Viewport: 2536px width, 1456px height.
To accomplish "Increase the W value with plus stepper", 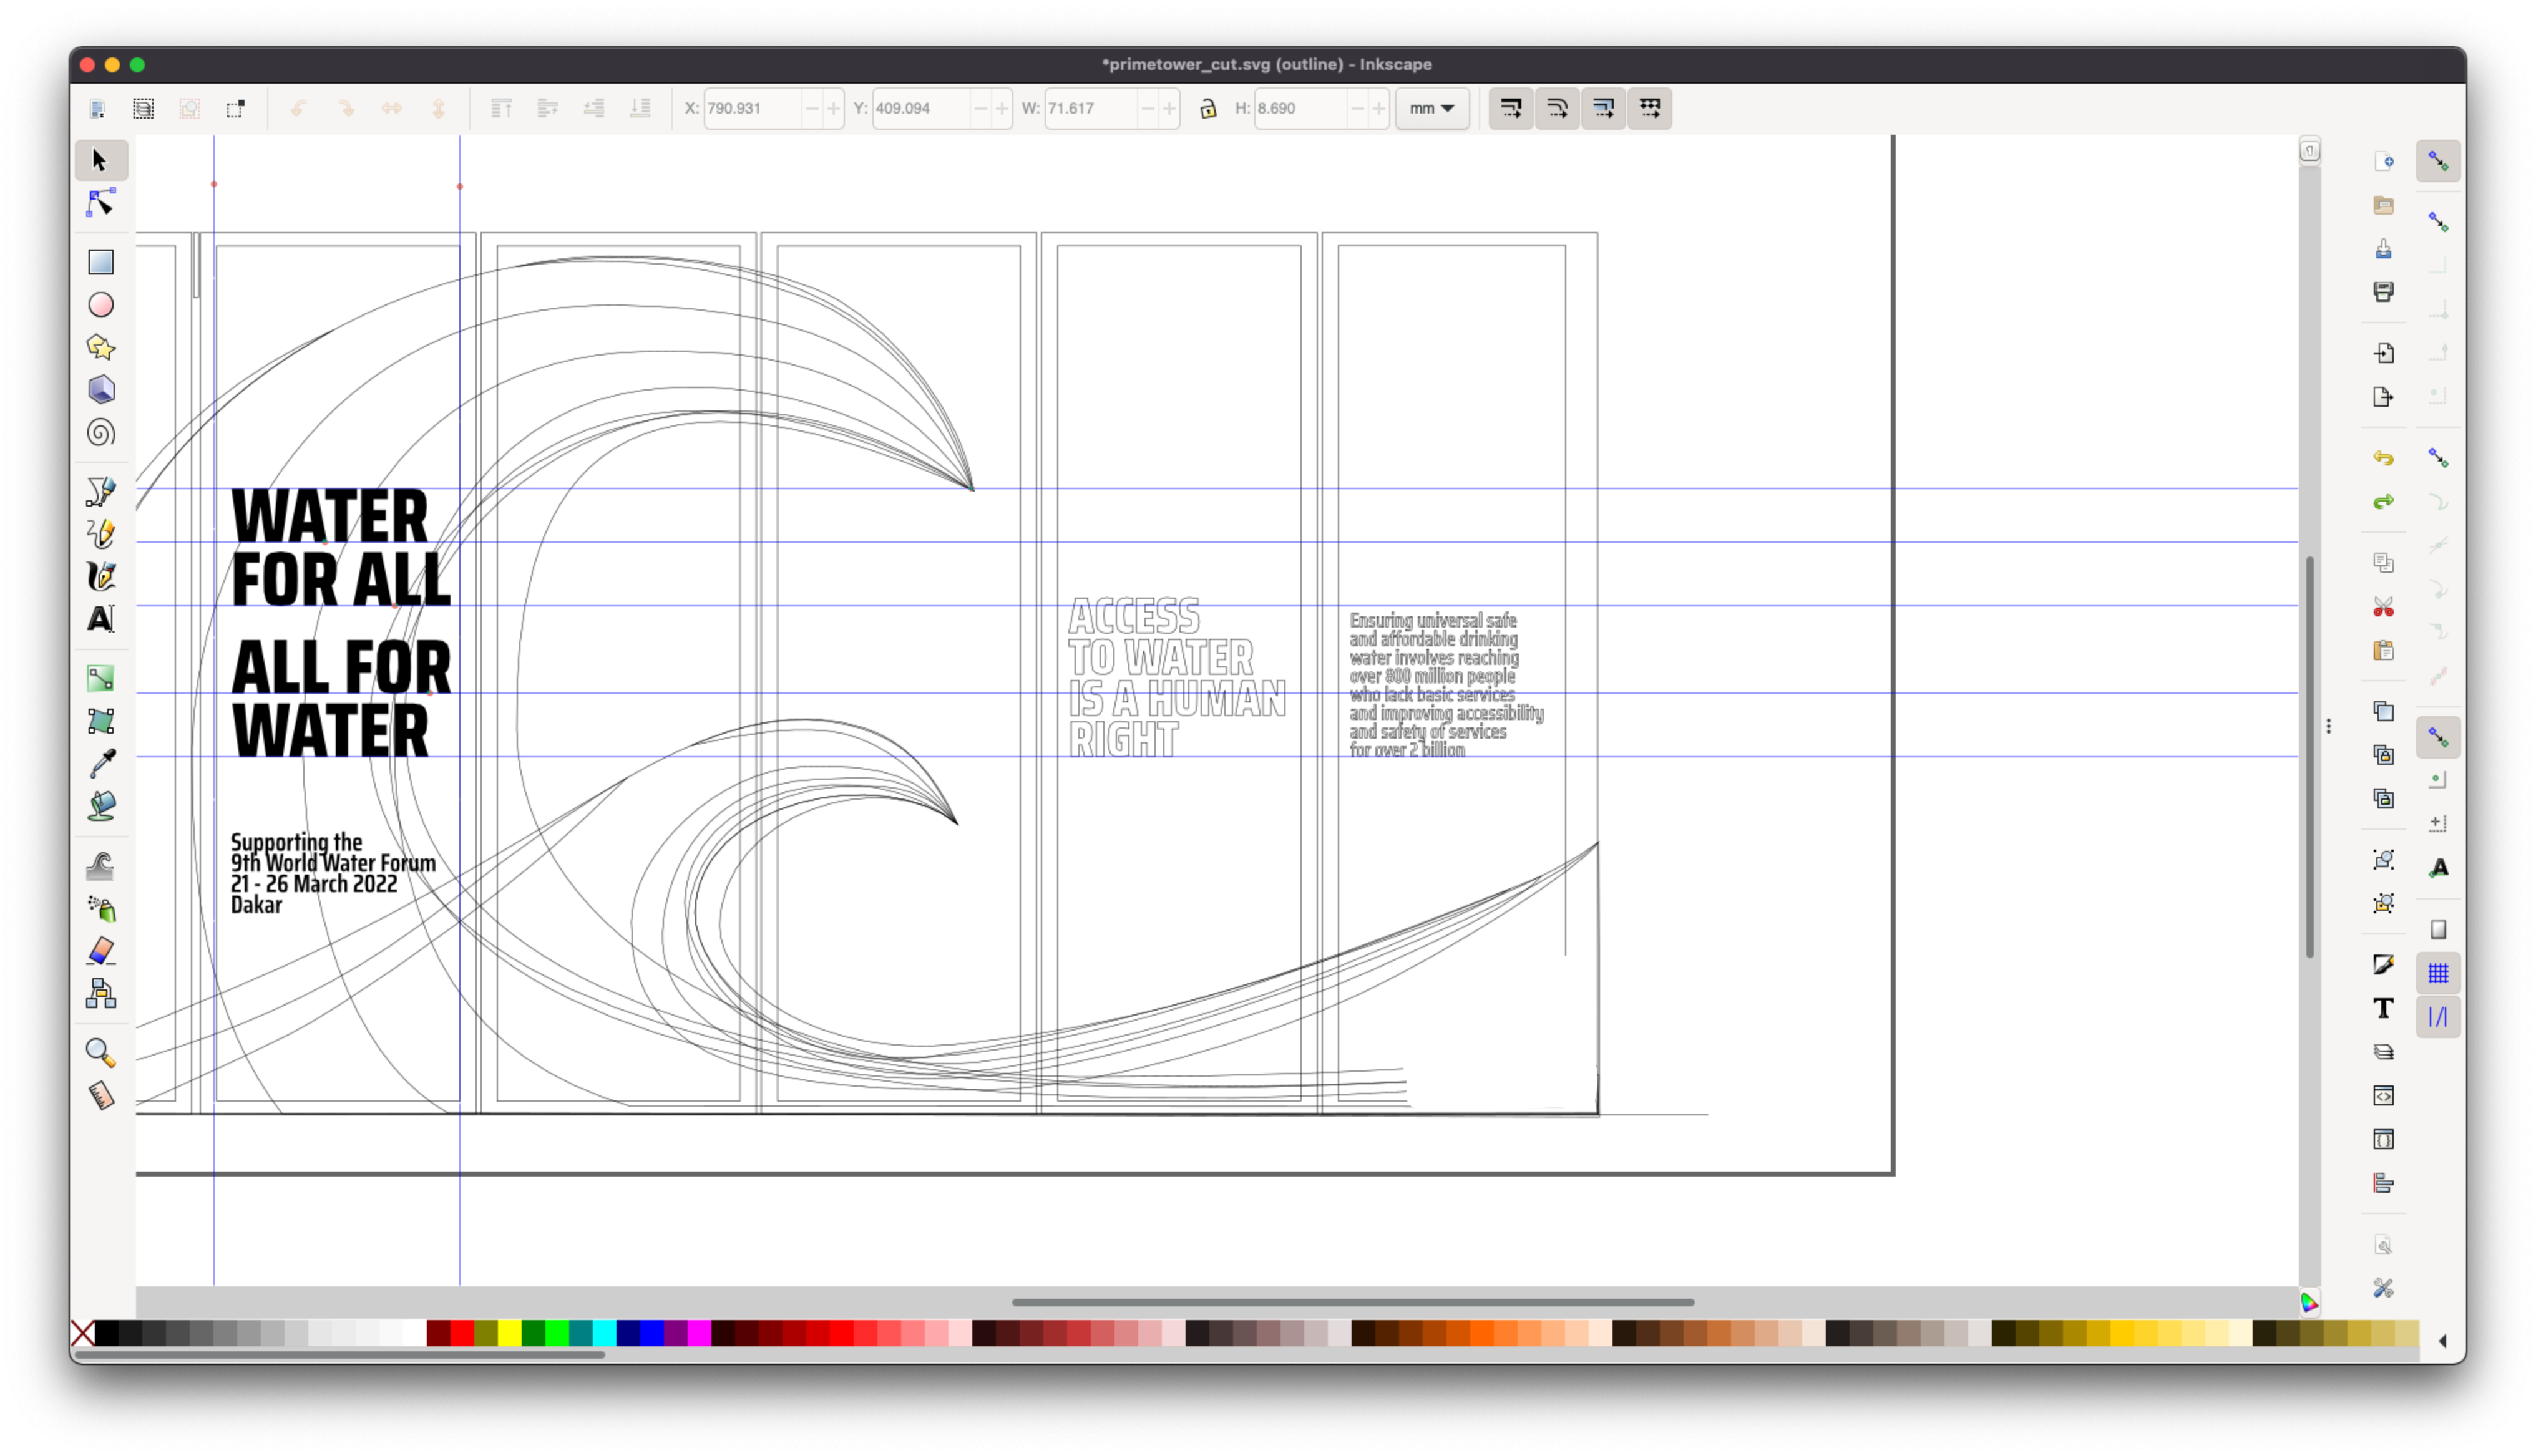I will tap(1170, 108).
